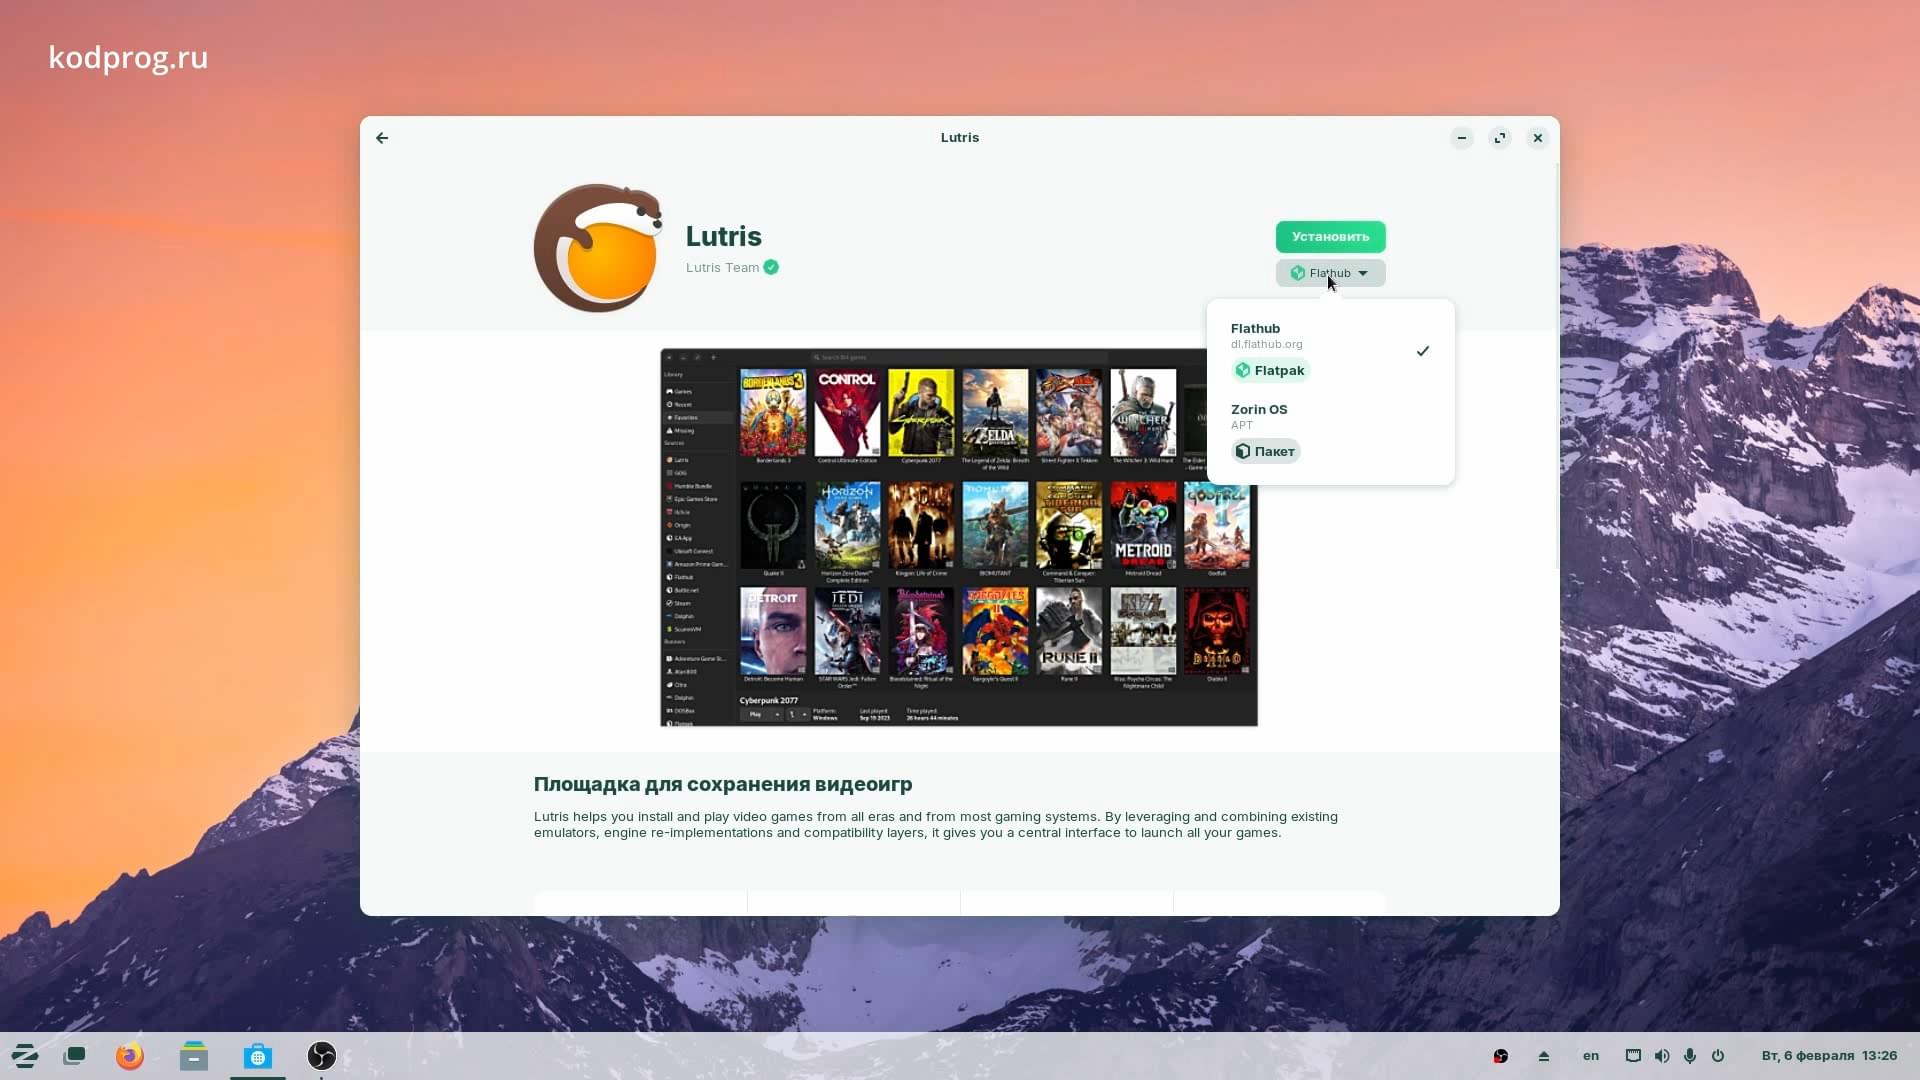Screen dimensions: 1920x1080
Task: Maximize the Lutris software window
Action: click(x=1500, y=138)
